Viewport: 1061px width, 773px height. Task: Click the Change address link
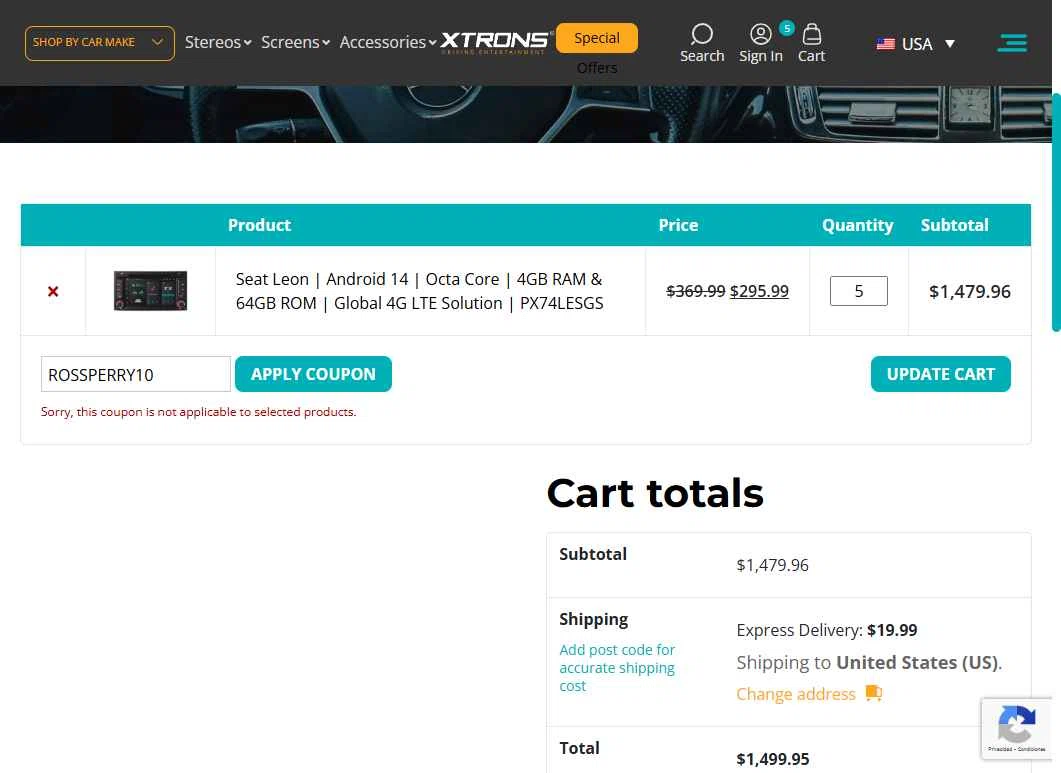(796, 694)
